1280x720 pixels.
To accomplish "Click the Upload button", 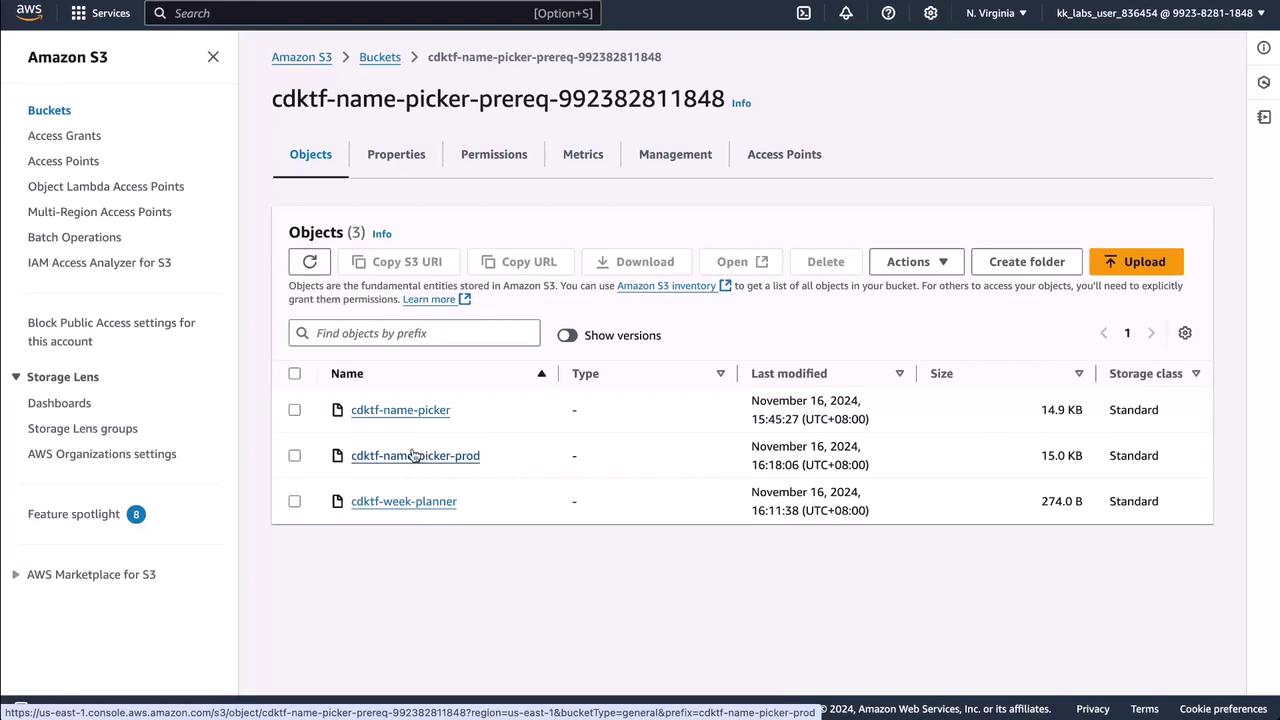I will pyautogui.click(x=1136, y=262).
